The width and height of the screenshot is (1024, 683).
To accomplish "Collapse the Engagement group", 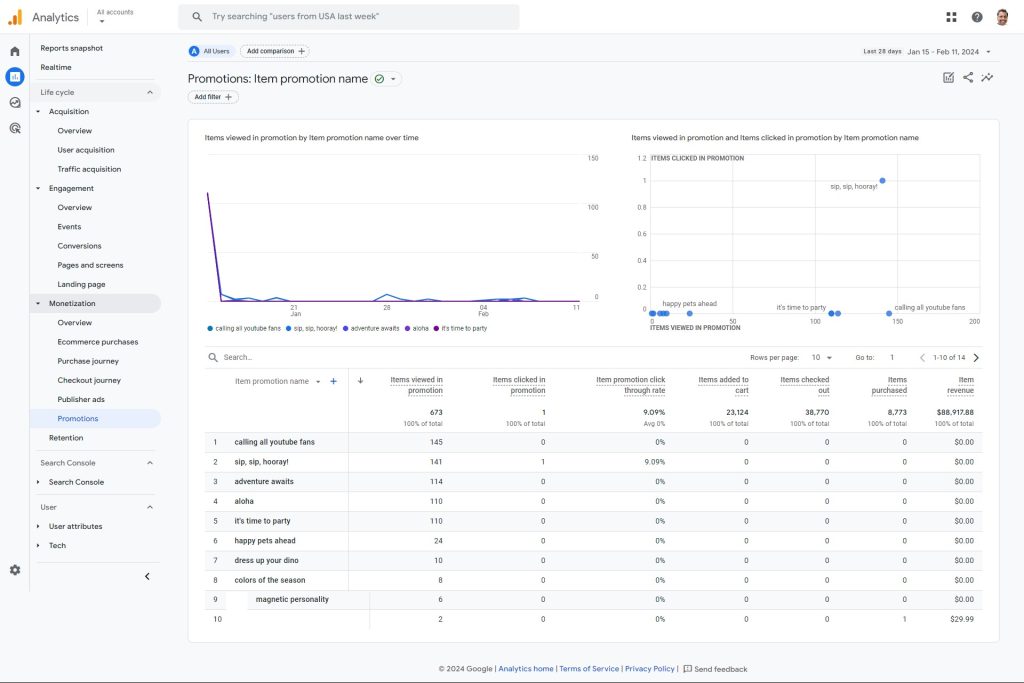I will click(38, 188).
